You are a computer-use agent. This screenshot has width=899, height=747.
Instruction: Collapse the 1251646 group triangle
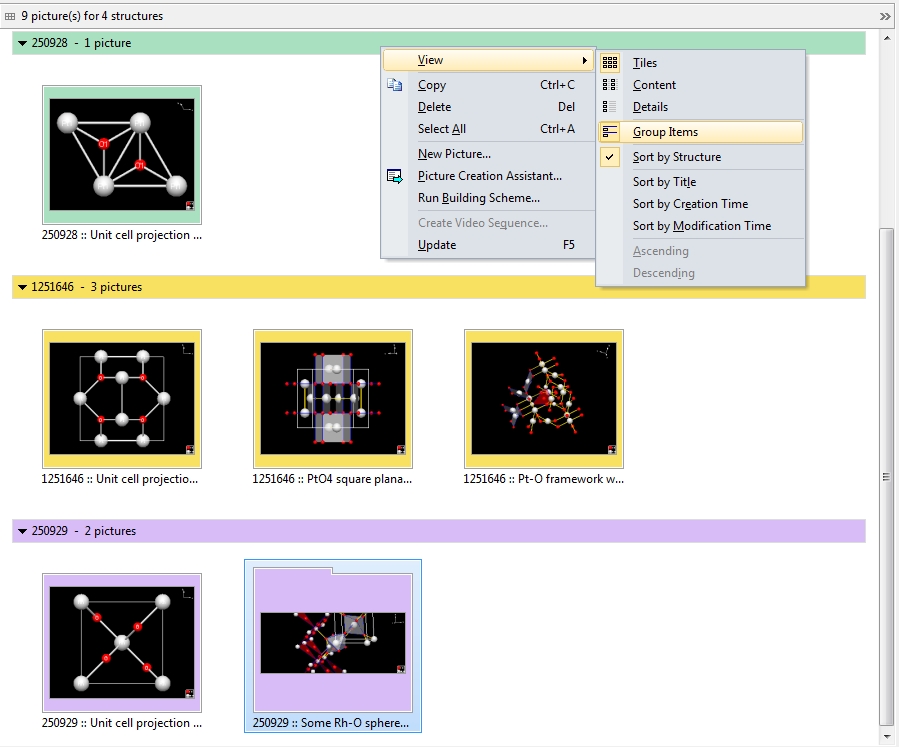tap(22, 287)
